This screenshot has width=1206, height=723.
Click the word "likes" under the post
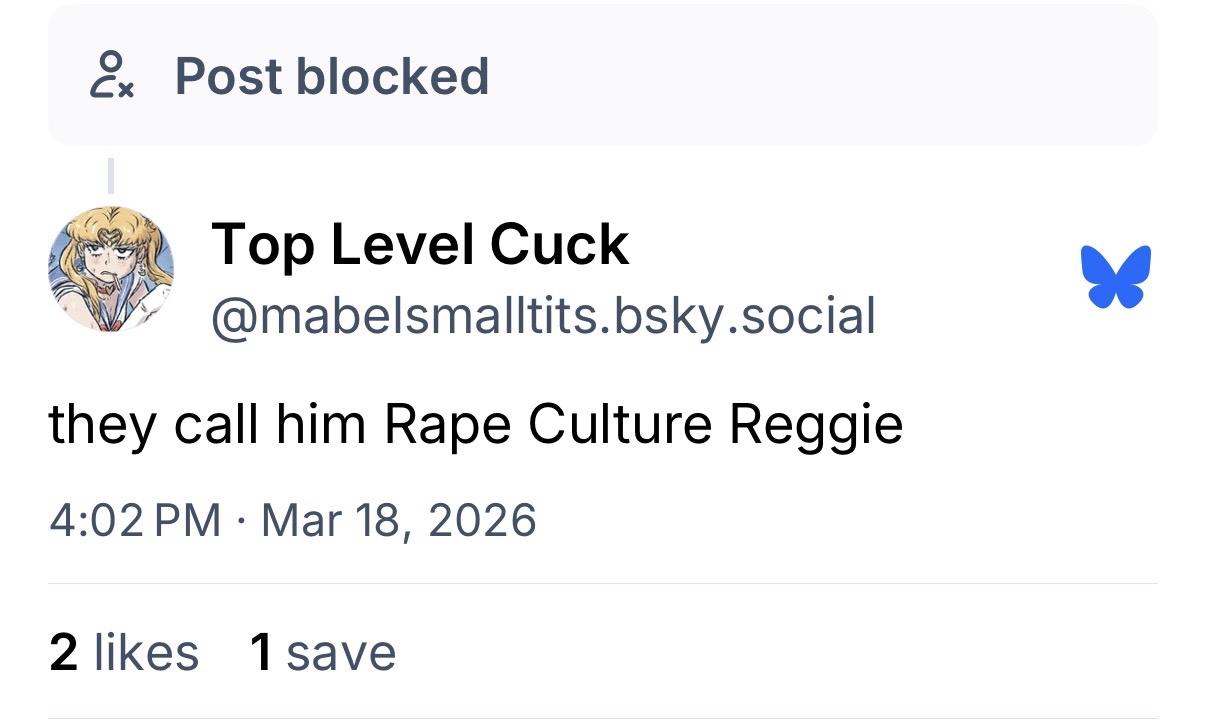pyautogui.click(x=146, y=652)
